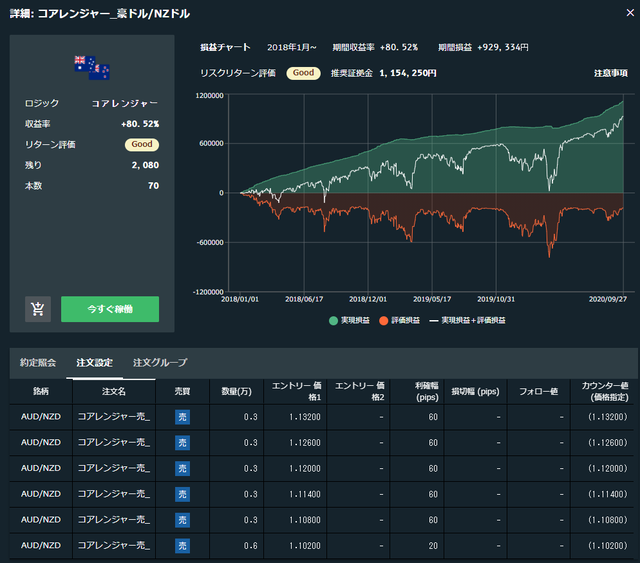This screenshot has width=640, height=563.
Task: Click 売 badge in 1.10800 row
Action: 182,520
